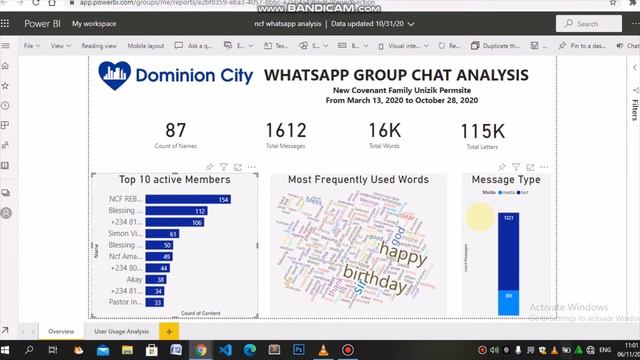Screen dimensions: 640x360
Task: Open filter icon on Message Type visual
Action: (x=516, y=167)
